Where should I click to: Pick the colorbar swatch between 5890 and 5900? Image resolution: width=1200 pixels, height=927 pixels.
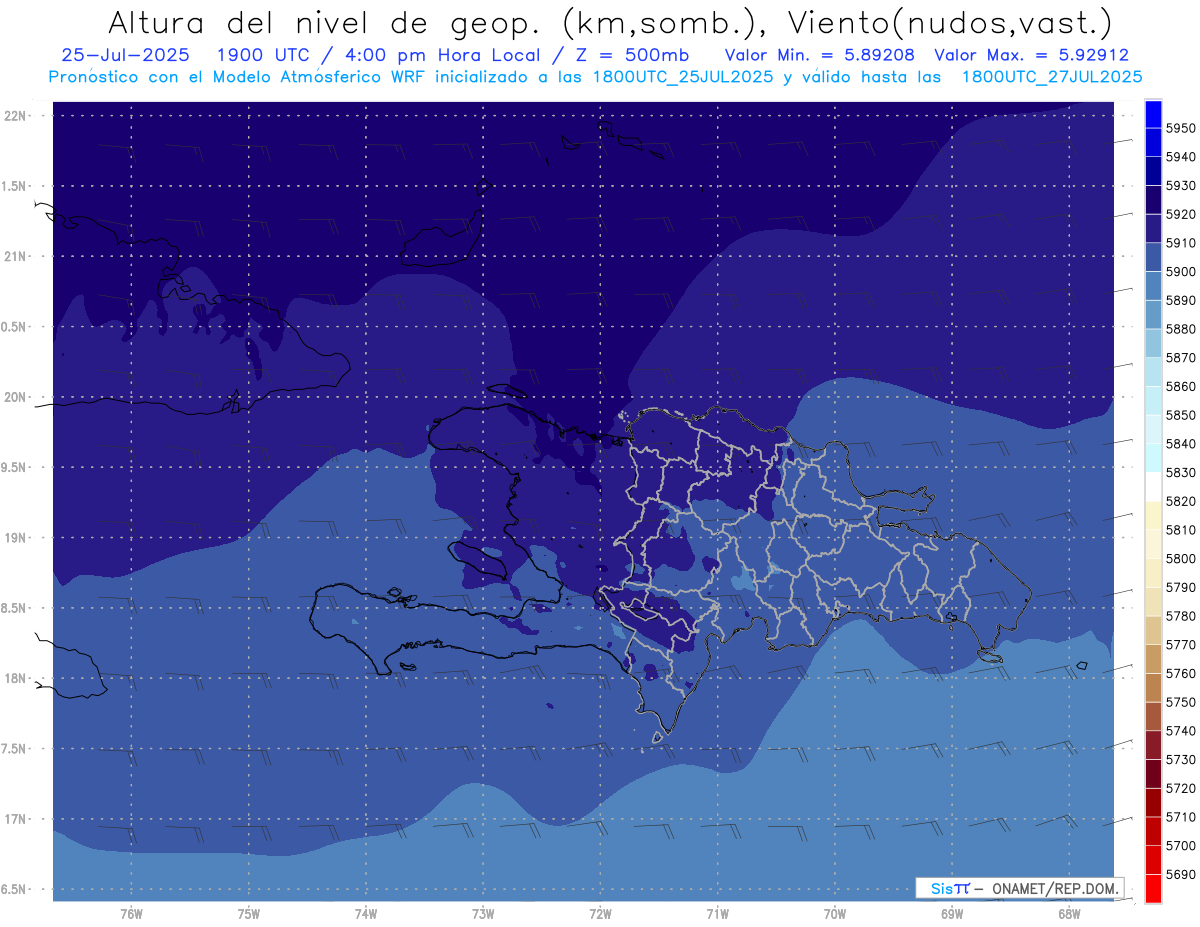click(x=1153, y=286)
